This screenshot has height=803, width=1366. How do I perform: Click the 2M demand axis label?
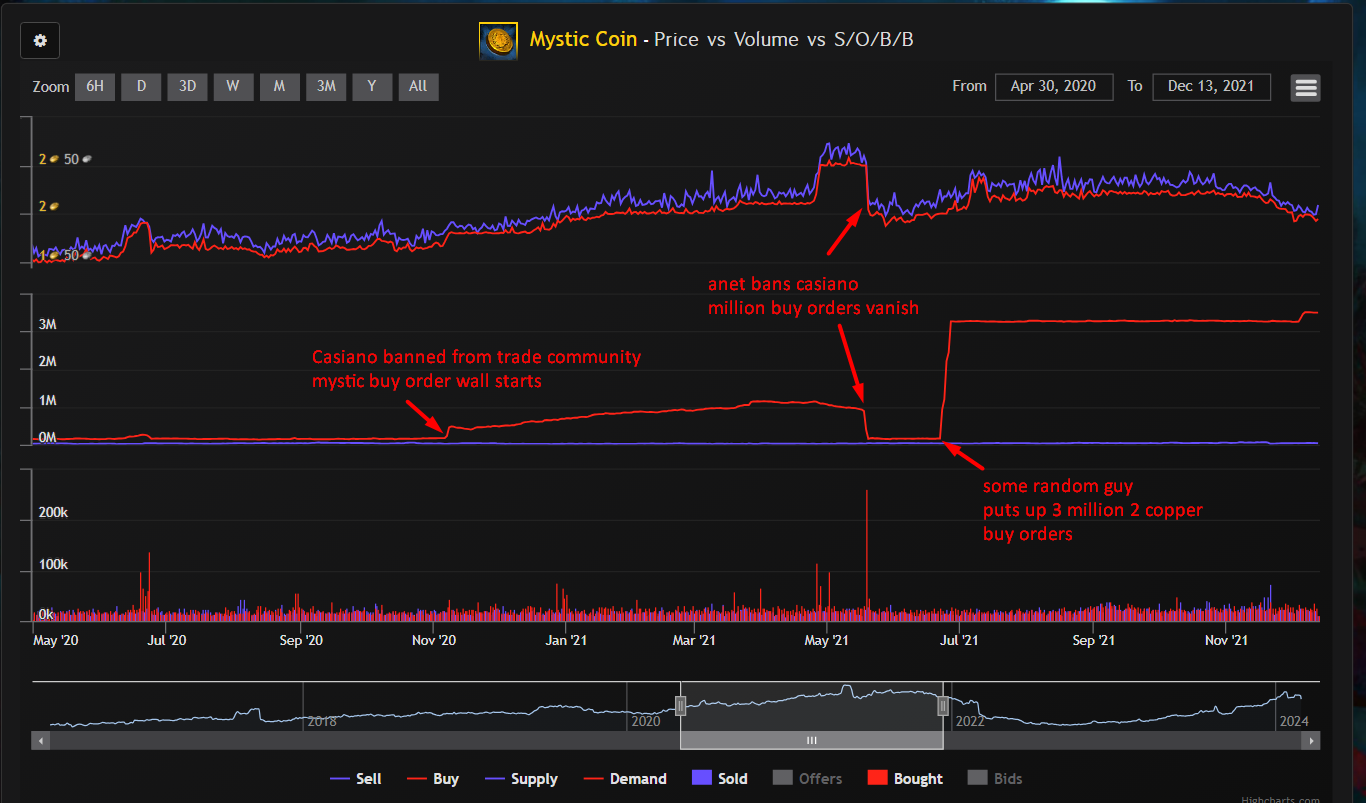tap(48, 362)
